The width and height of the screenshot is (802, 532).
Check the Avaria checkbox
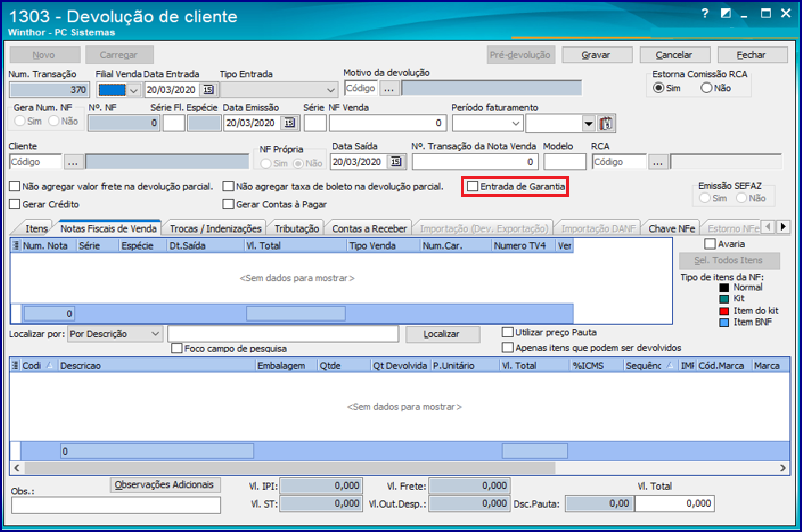pos(710,244)
